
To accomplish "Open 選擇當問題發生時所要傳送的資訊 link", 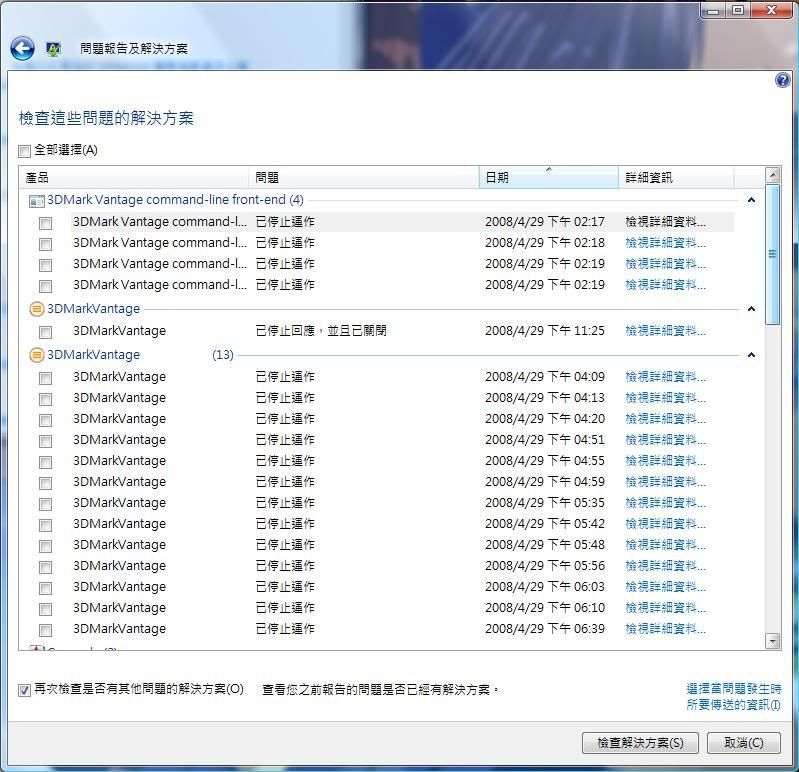I will (733, 697).
